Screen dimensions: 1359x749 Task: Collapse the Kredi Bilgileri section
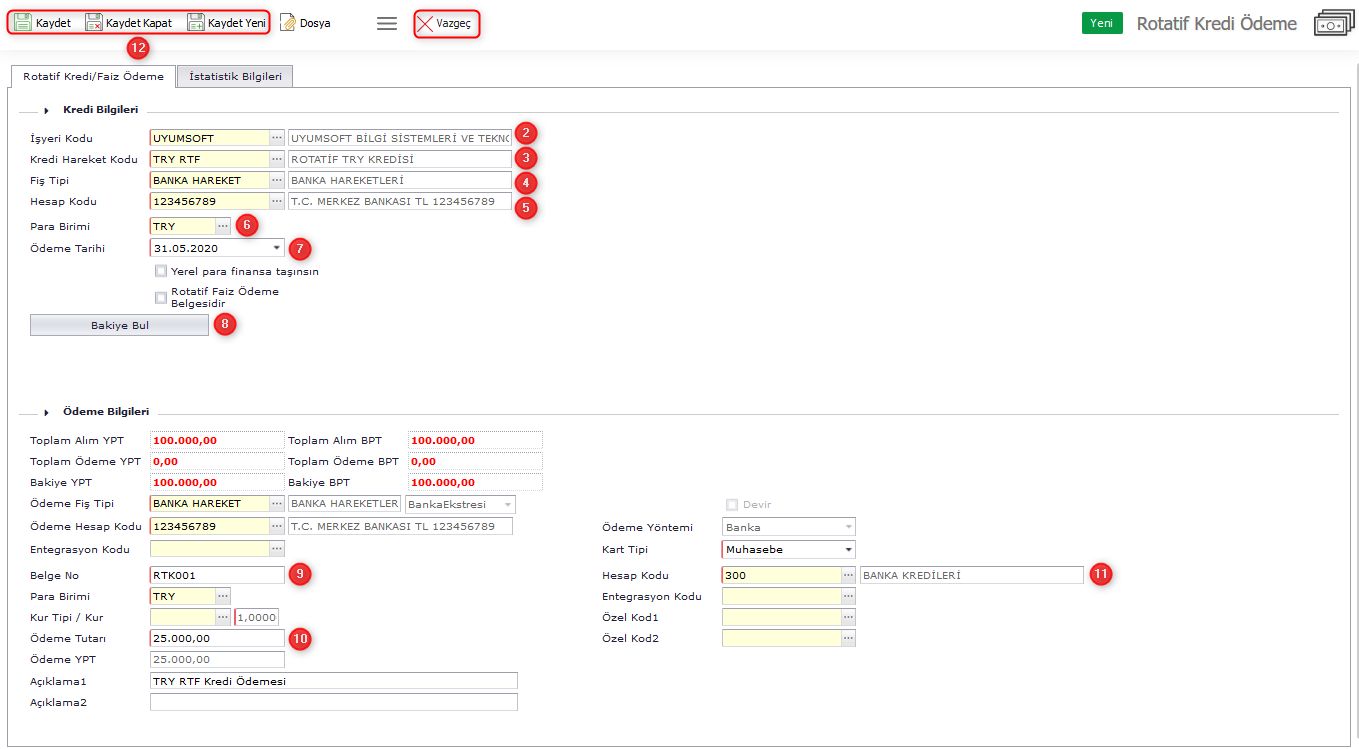click(47, 110)
